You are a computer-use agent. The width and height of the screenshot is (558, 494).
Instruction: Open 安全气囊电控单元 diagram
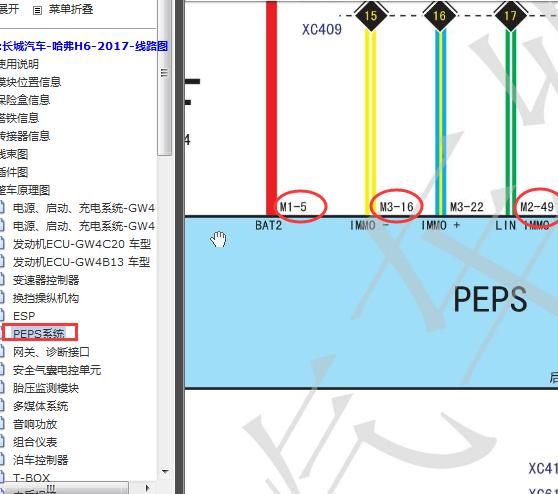[57, 370]
